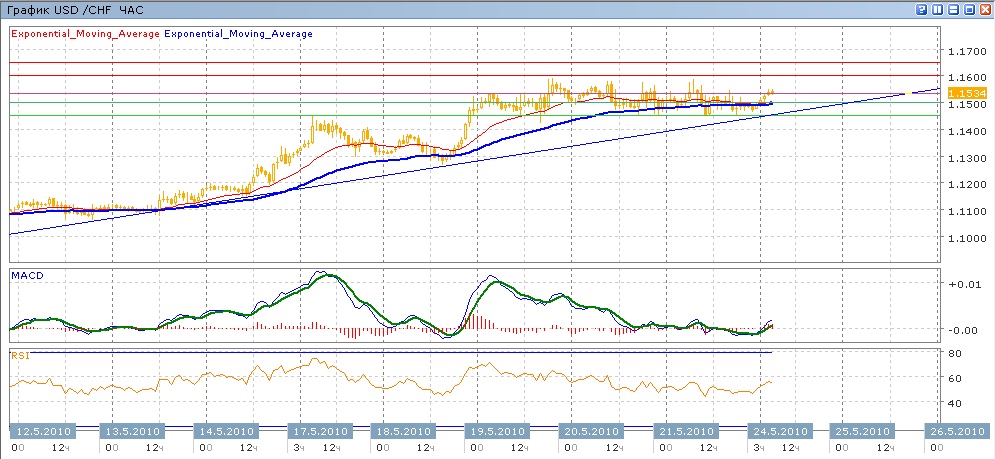Select the blue Exponential_Moving_Average legend label
This screenshot has height=459, width=995.
[238, 34]
